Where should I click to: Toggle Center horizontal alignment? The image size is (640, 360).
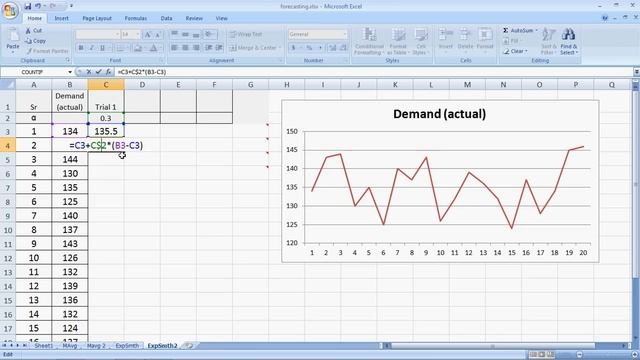(185, 48)
